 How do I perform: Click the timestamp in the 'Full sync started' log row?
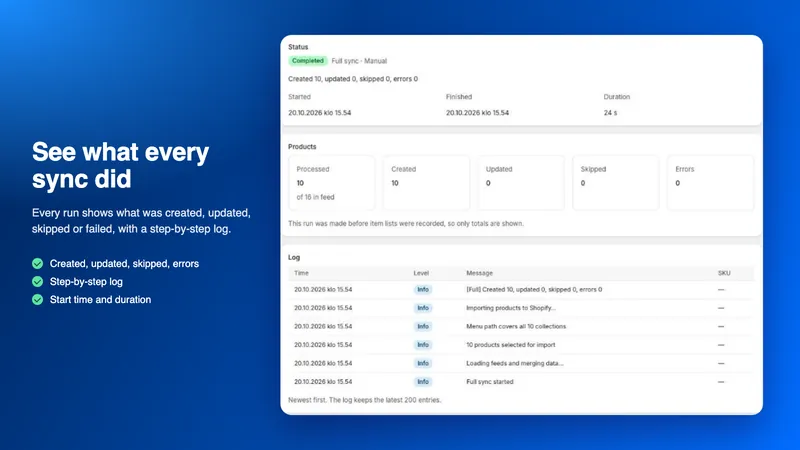pos(323,382)
